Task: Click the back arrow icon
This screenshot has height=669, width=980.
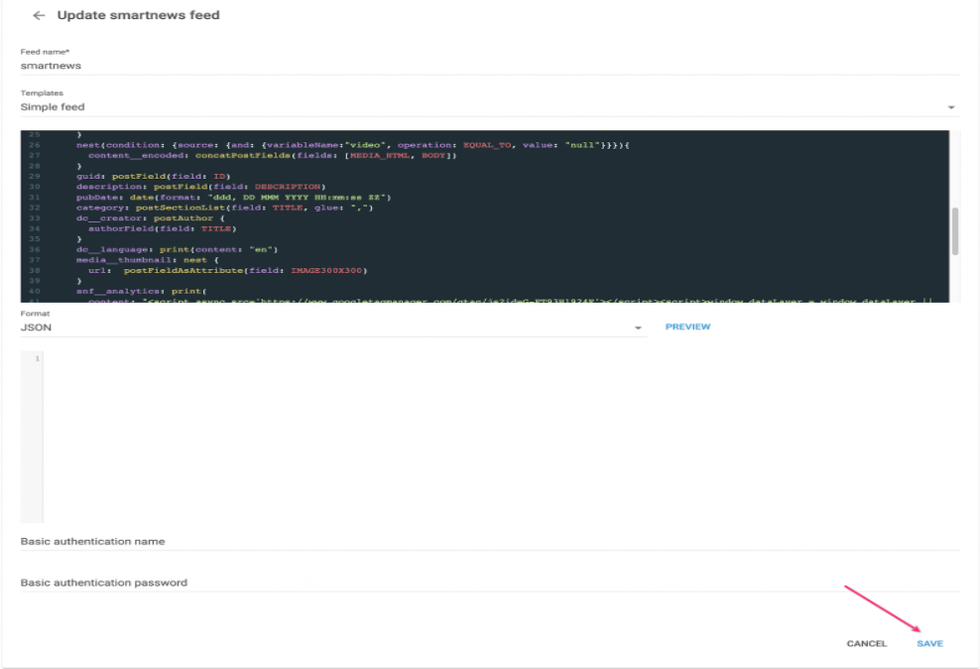Action: (x=39, y=16)
